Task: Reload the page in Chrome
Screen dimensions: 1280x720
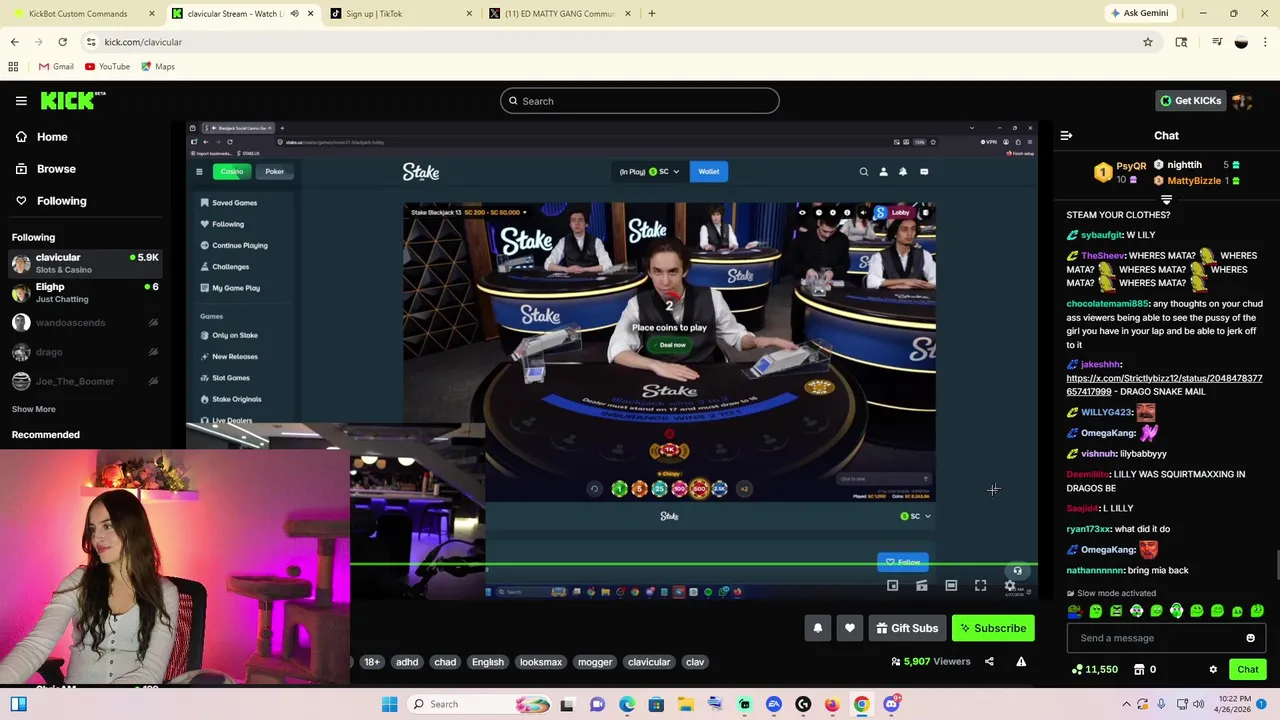Action: point(62,42)
